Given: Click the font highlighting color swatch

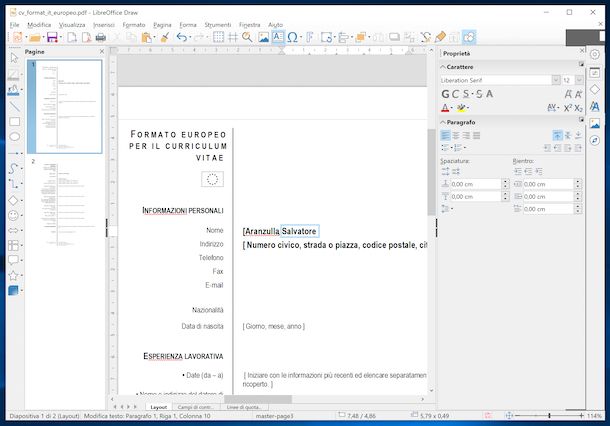Looking at the screenshot, I should pos(461,108).
